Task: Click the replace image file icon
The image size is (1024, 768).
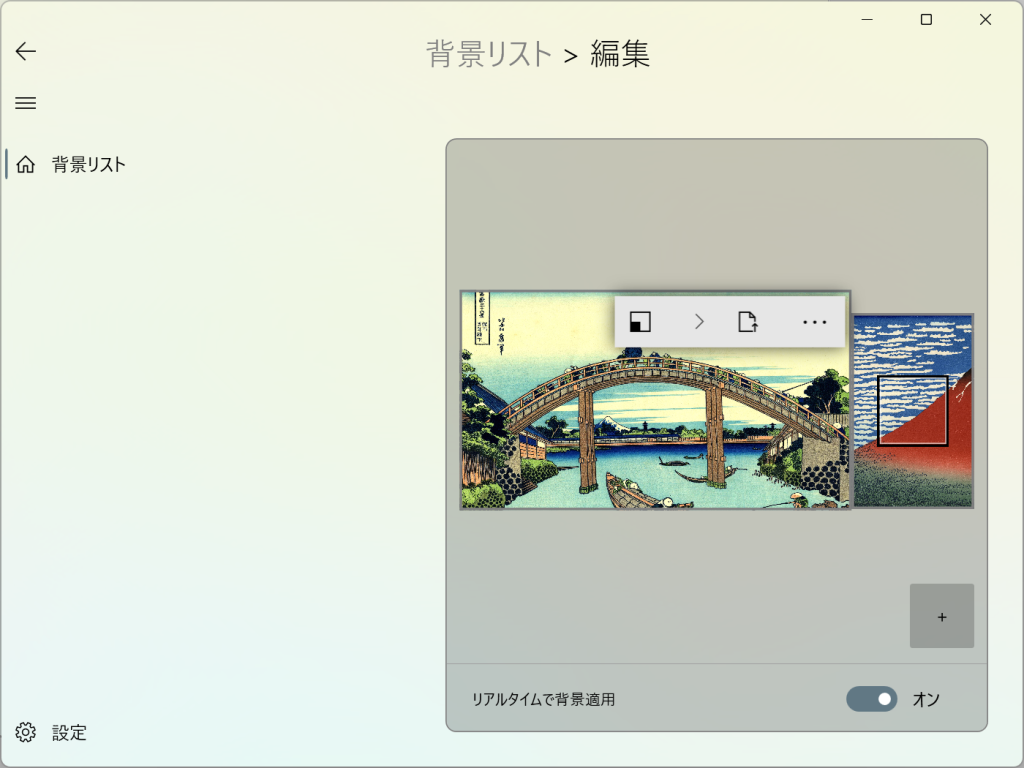Action: [x=748, y=321]
